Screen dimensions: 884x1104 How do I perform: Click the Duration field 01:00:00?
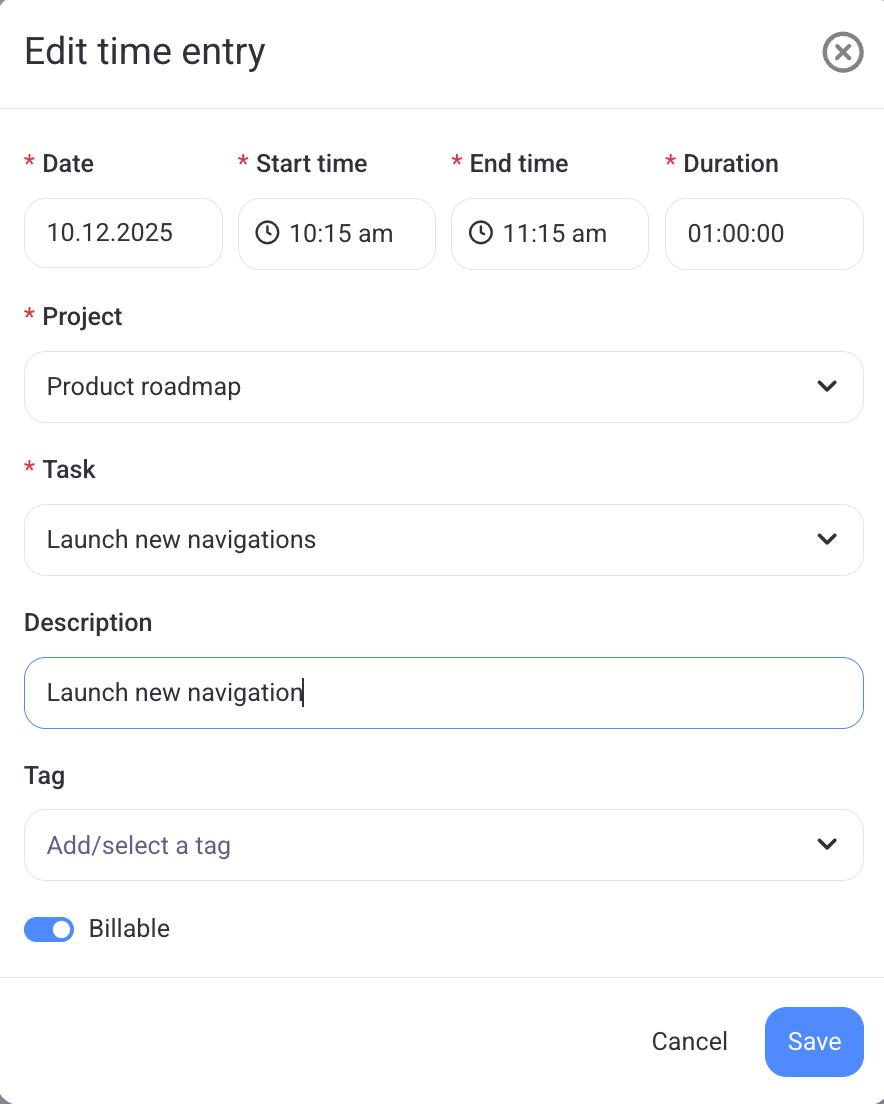764,233
